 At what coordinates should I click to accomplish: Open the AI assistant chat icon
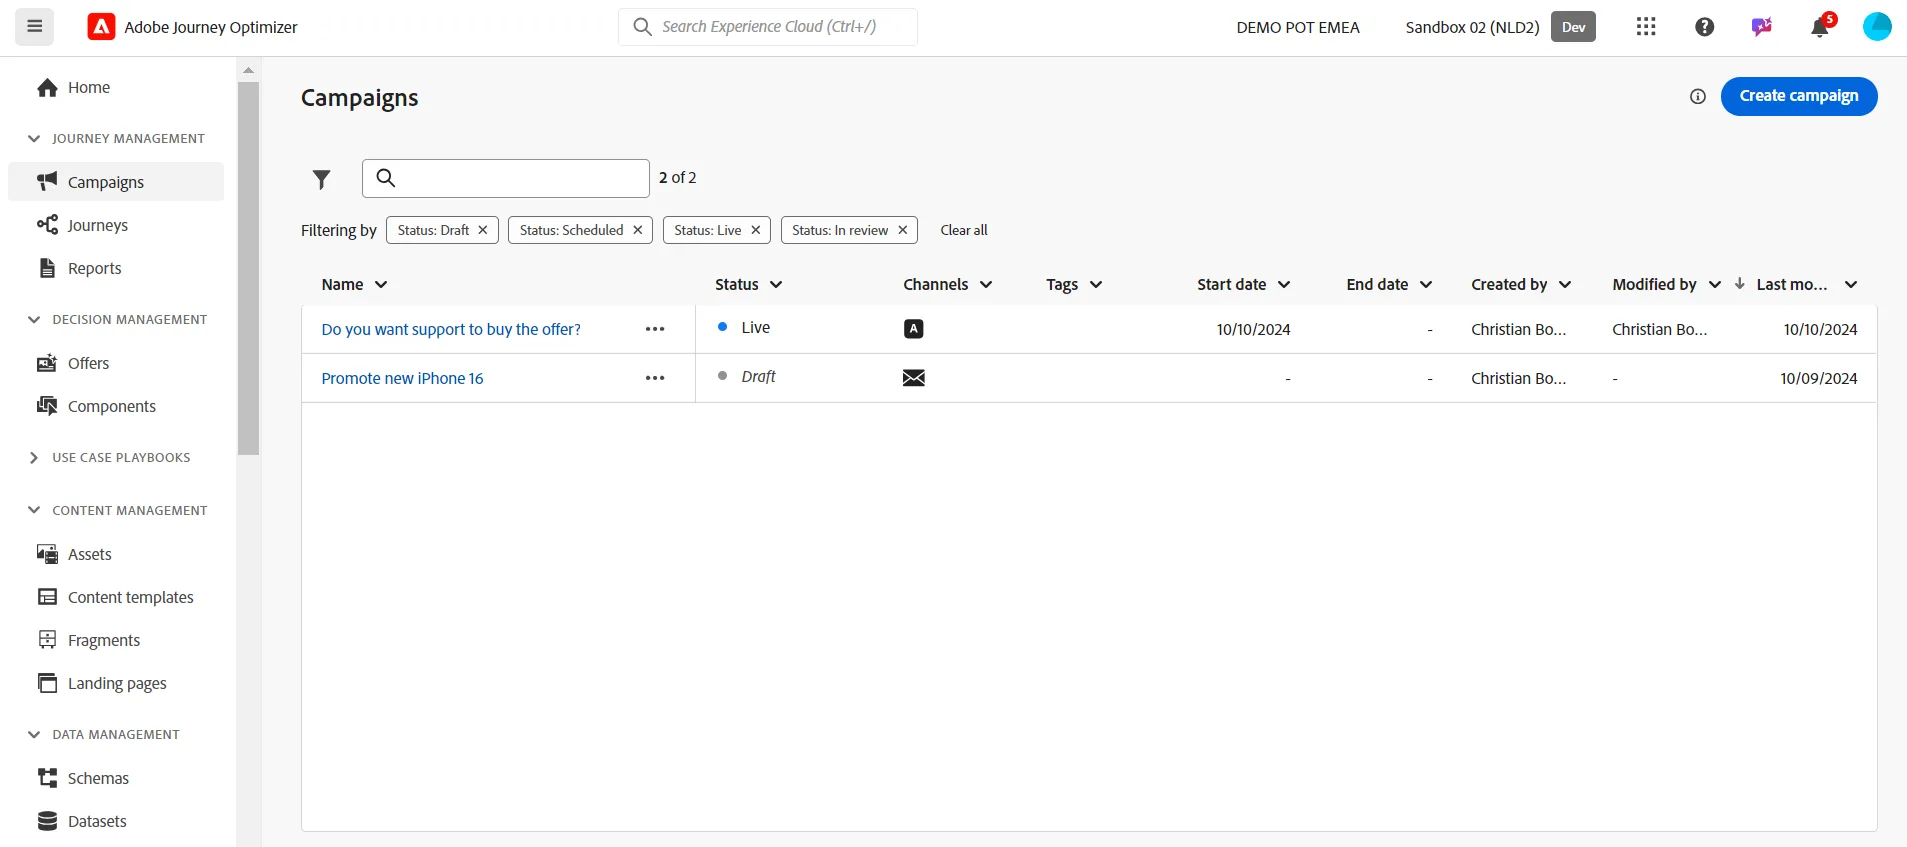pyautogui.click(x=1762, y=27)
